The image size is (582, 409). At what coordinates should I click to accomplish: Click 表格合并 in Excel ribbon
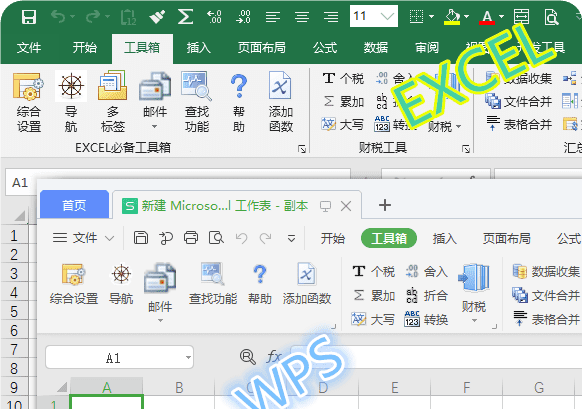[x=519, y=124]
